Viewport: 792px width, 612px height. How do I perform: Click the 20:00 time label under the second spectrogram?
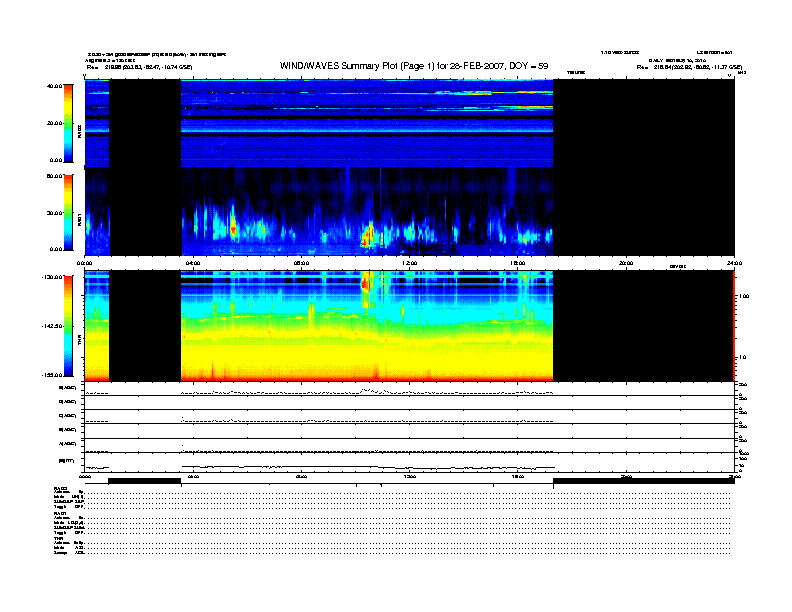(x=626, y=263)
